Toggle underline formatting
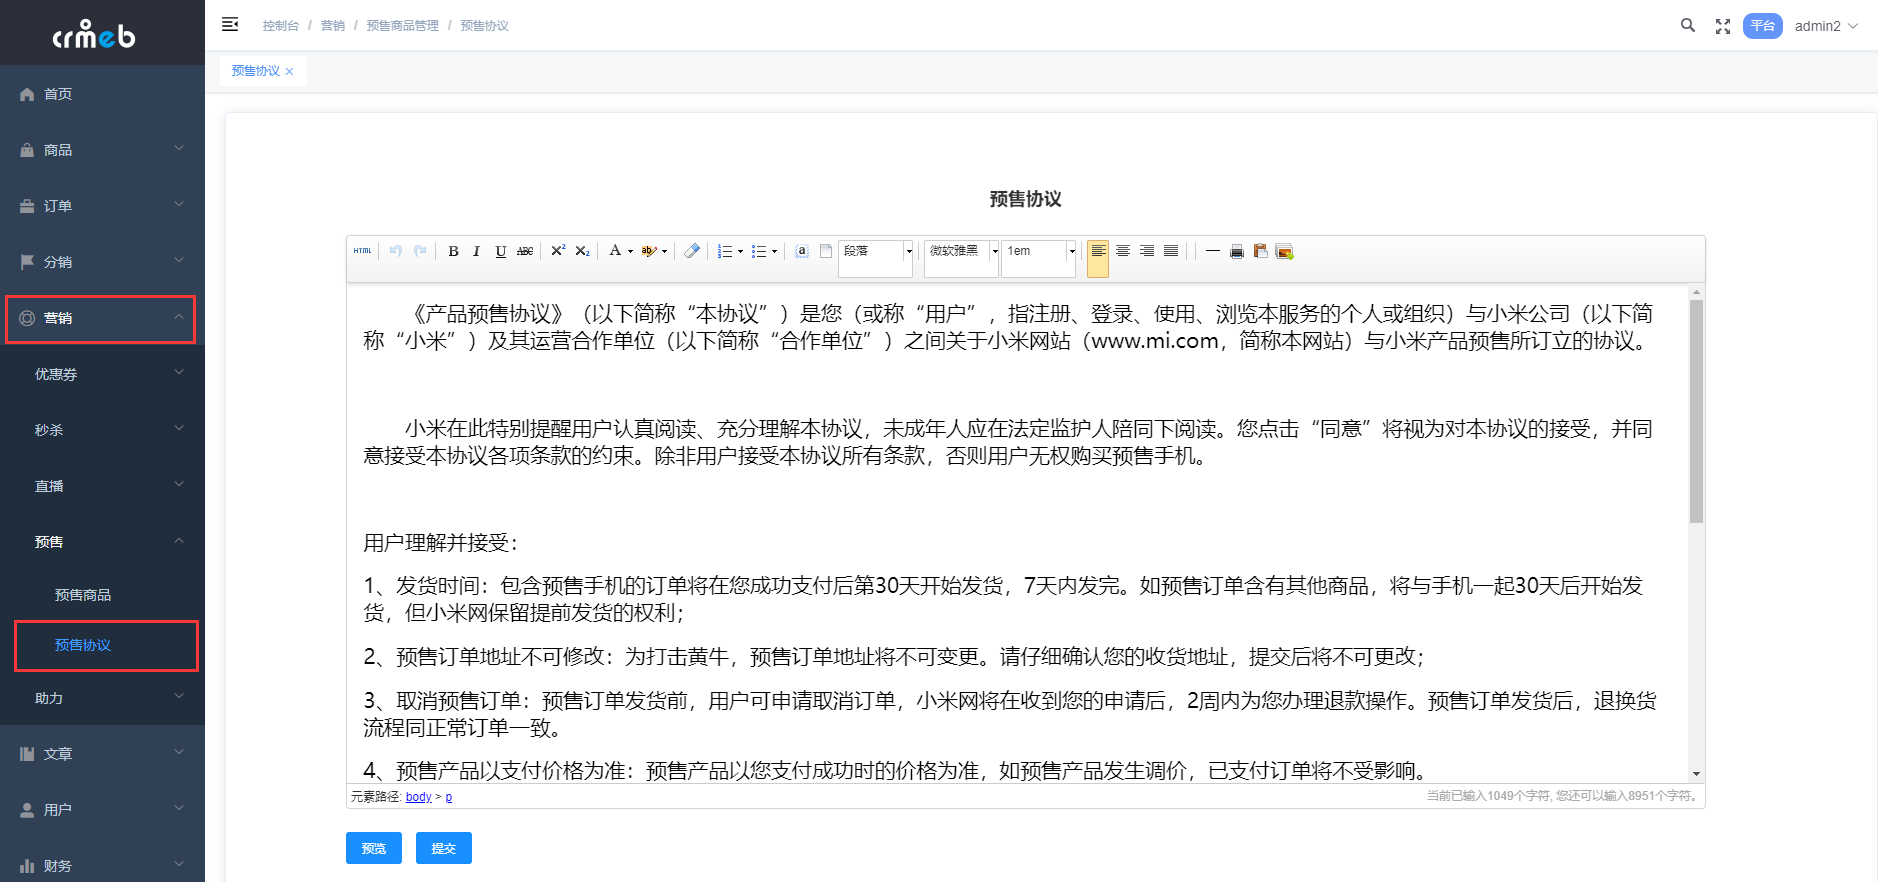The image size is (1878, 882). pos(500,251)
